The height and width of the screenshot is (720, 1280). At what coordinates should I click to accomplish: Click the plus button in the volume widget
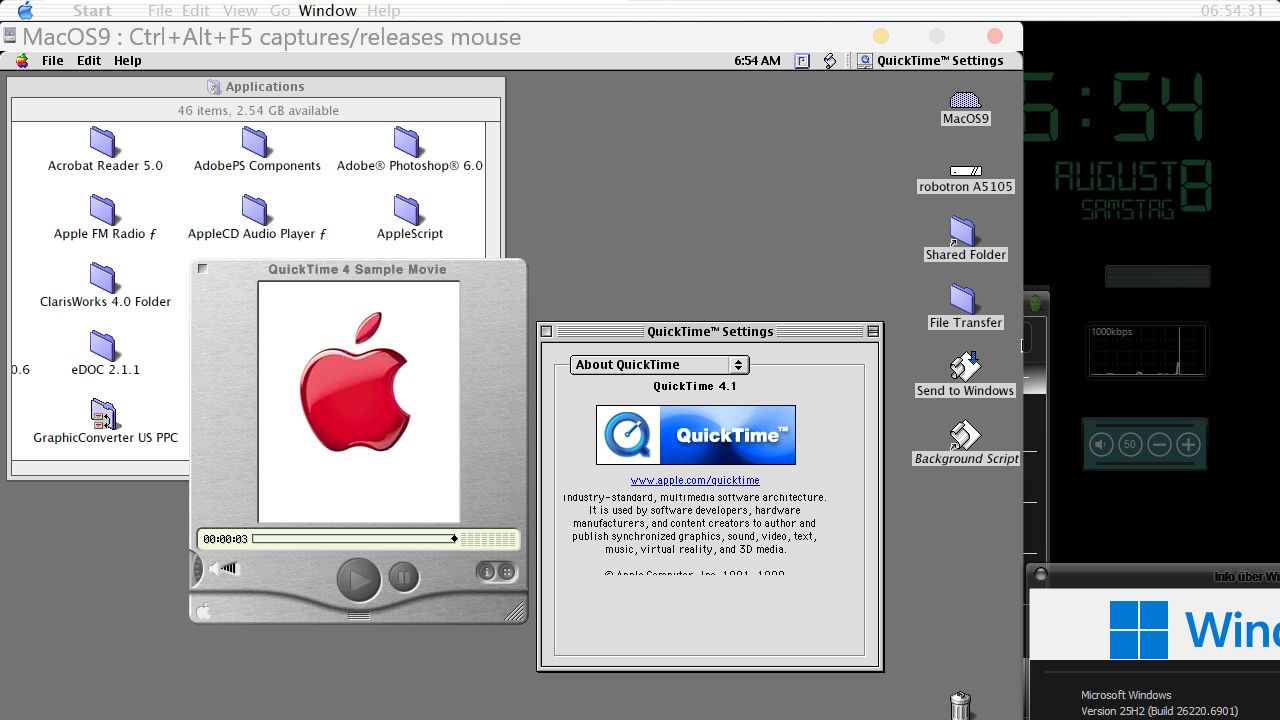[1189, 445]
